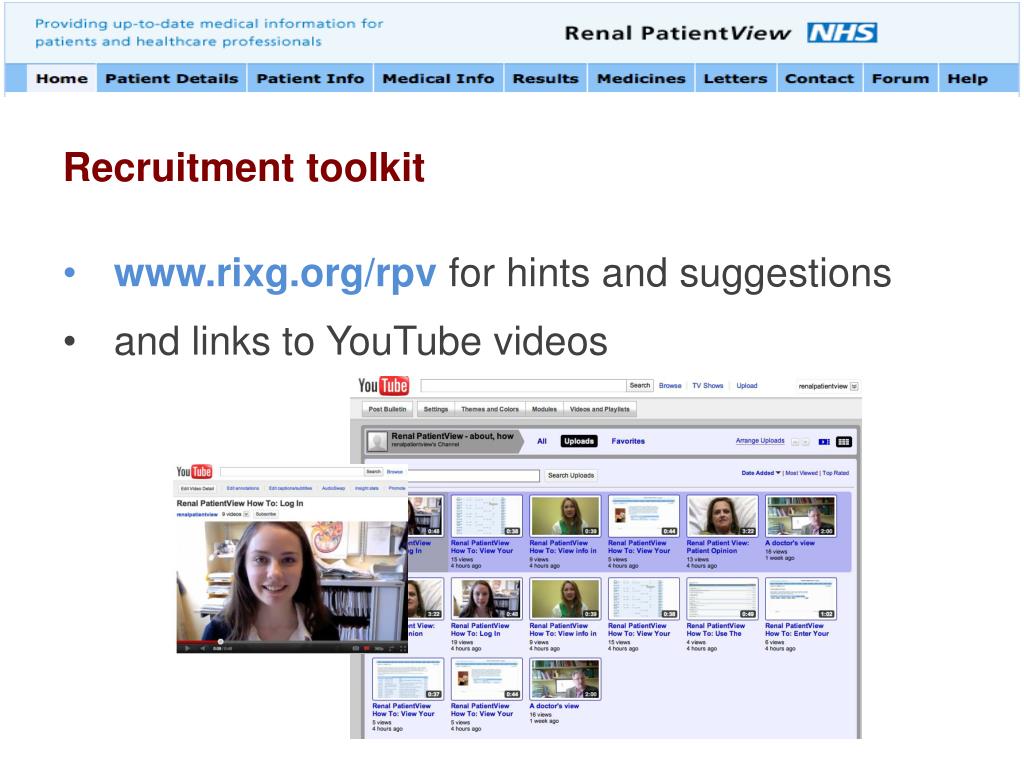Show All channel content
This screenshot has height=768, width=1024.
(x=542, y=441)
